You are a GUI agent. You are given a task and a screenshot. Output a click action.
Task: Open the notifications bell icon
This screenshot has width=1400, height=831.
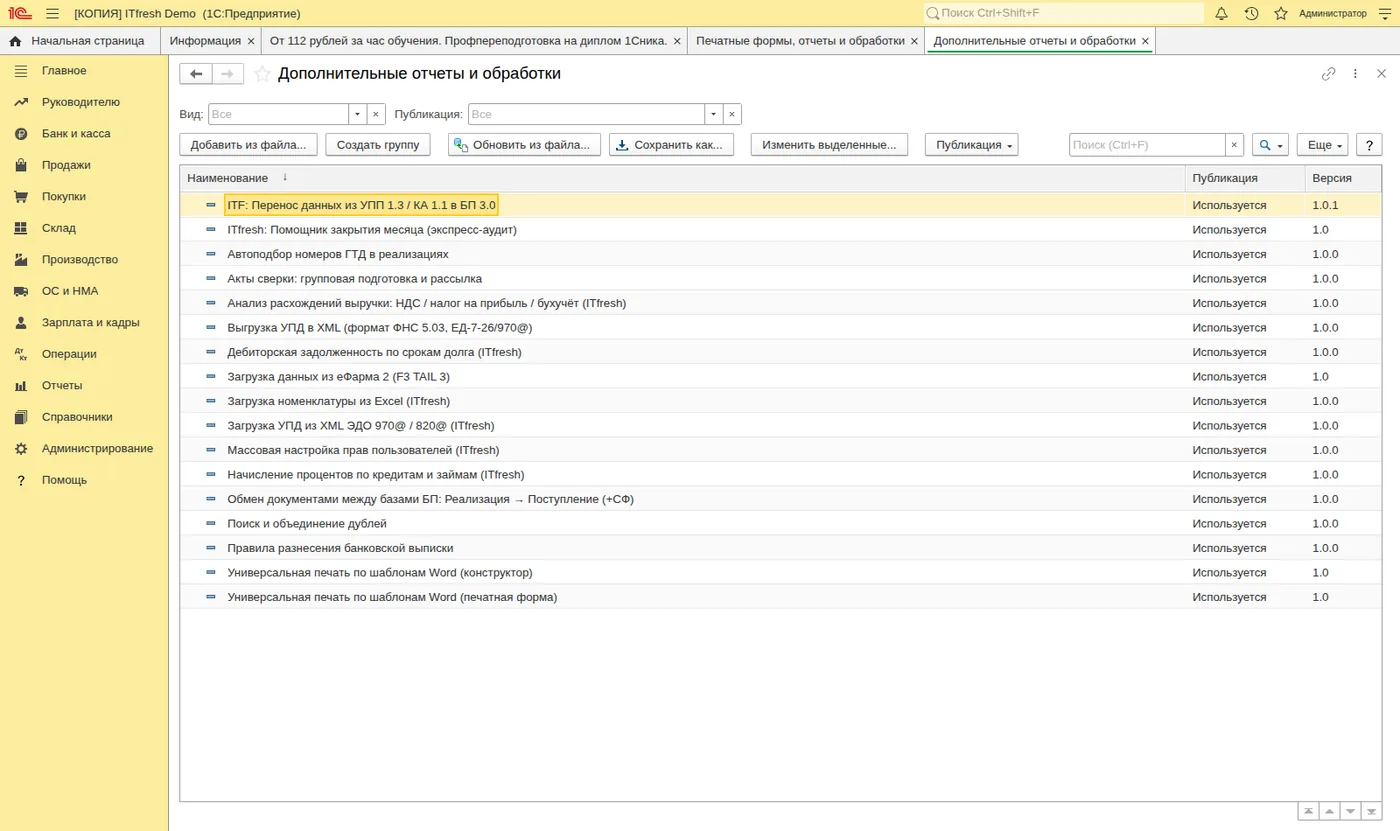(x=1221, y=13)
